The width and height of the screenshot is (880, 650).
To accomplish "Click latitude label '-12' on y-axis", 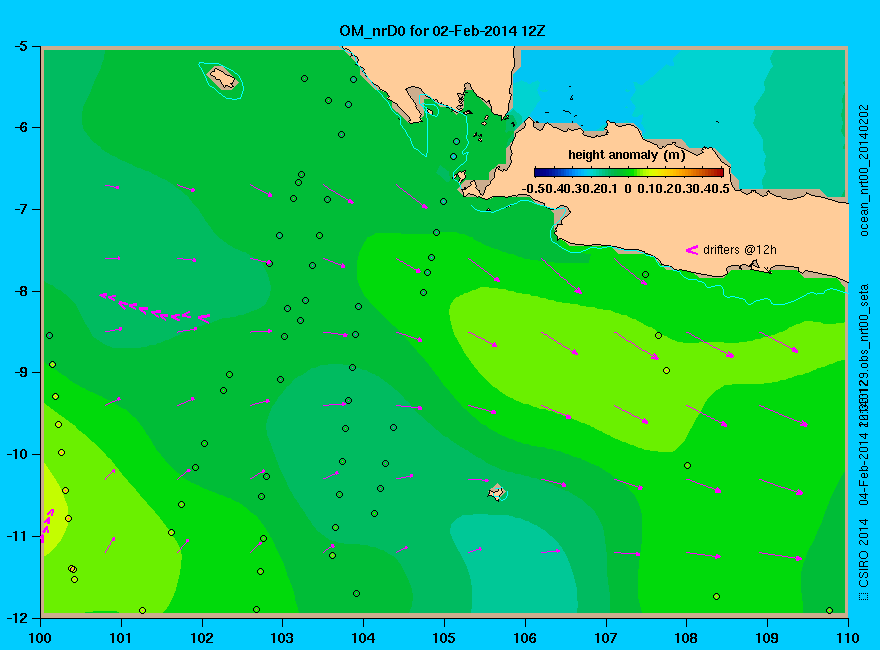I will (17, 617).
